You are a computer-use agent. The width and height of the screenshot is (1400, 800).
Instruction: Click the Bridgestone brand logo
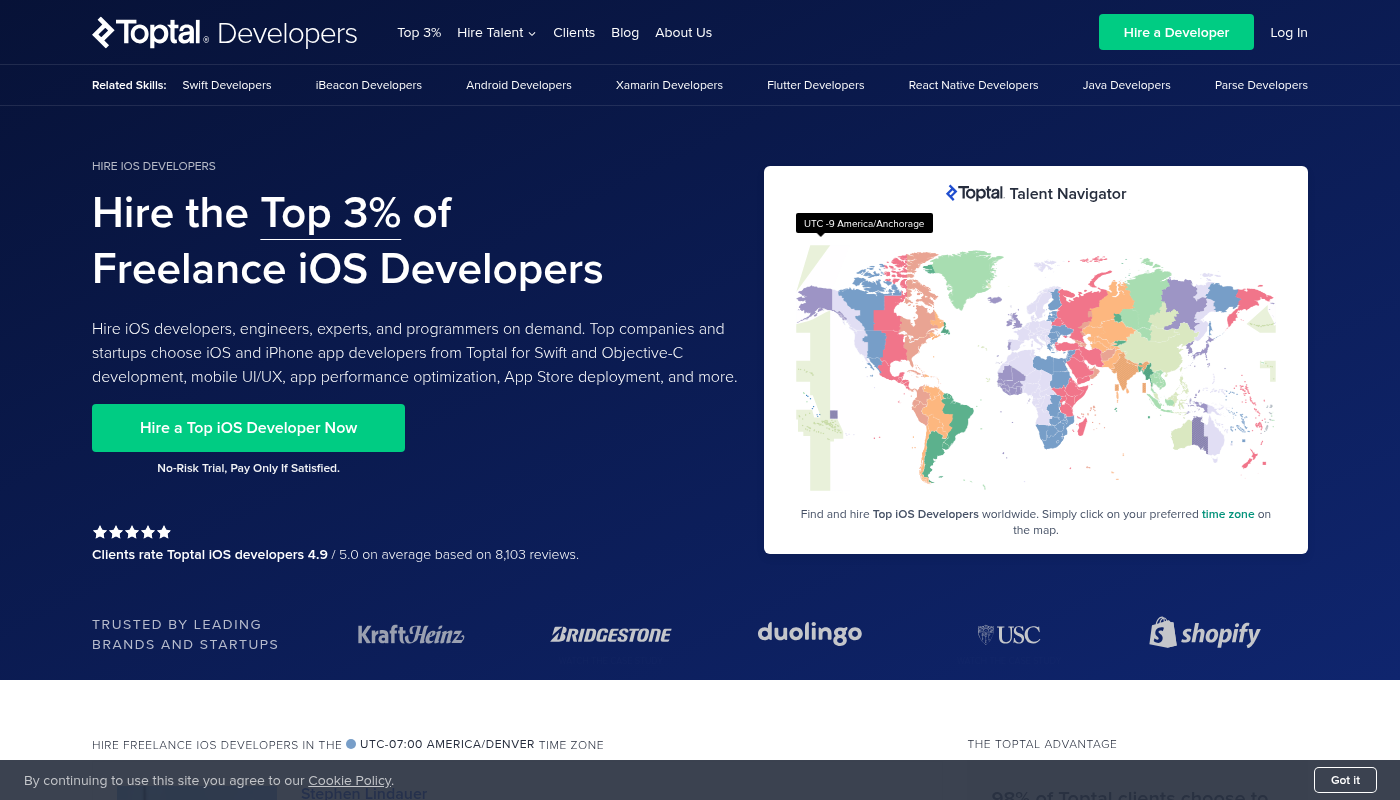[610, 634]
